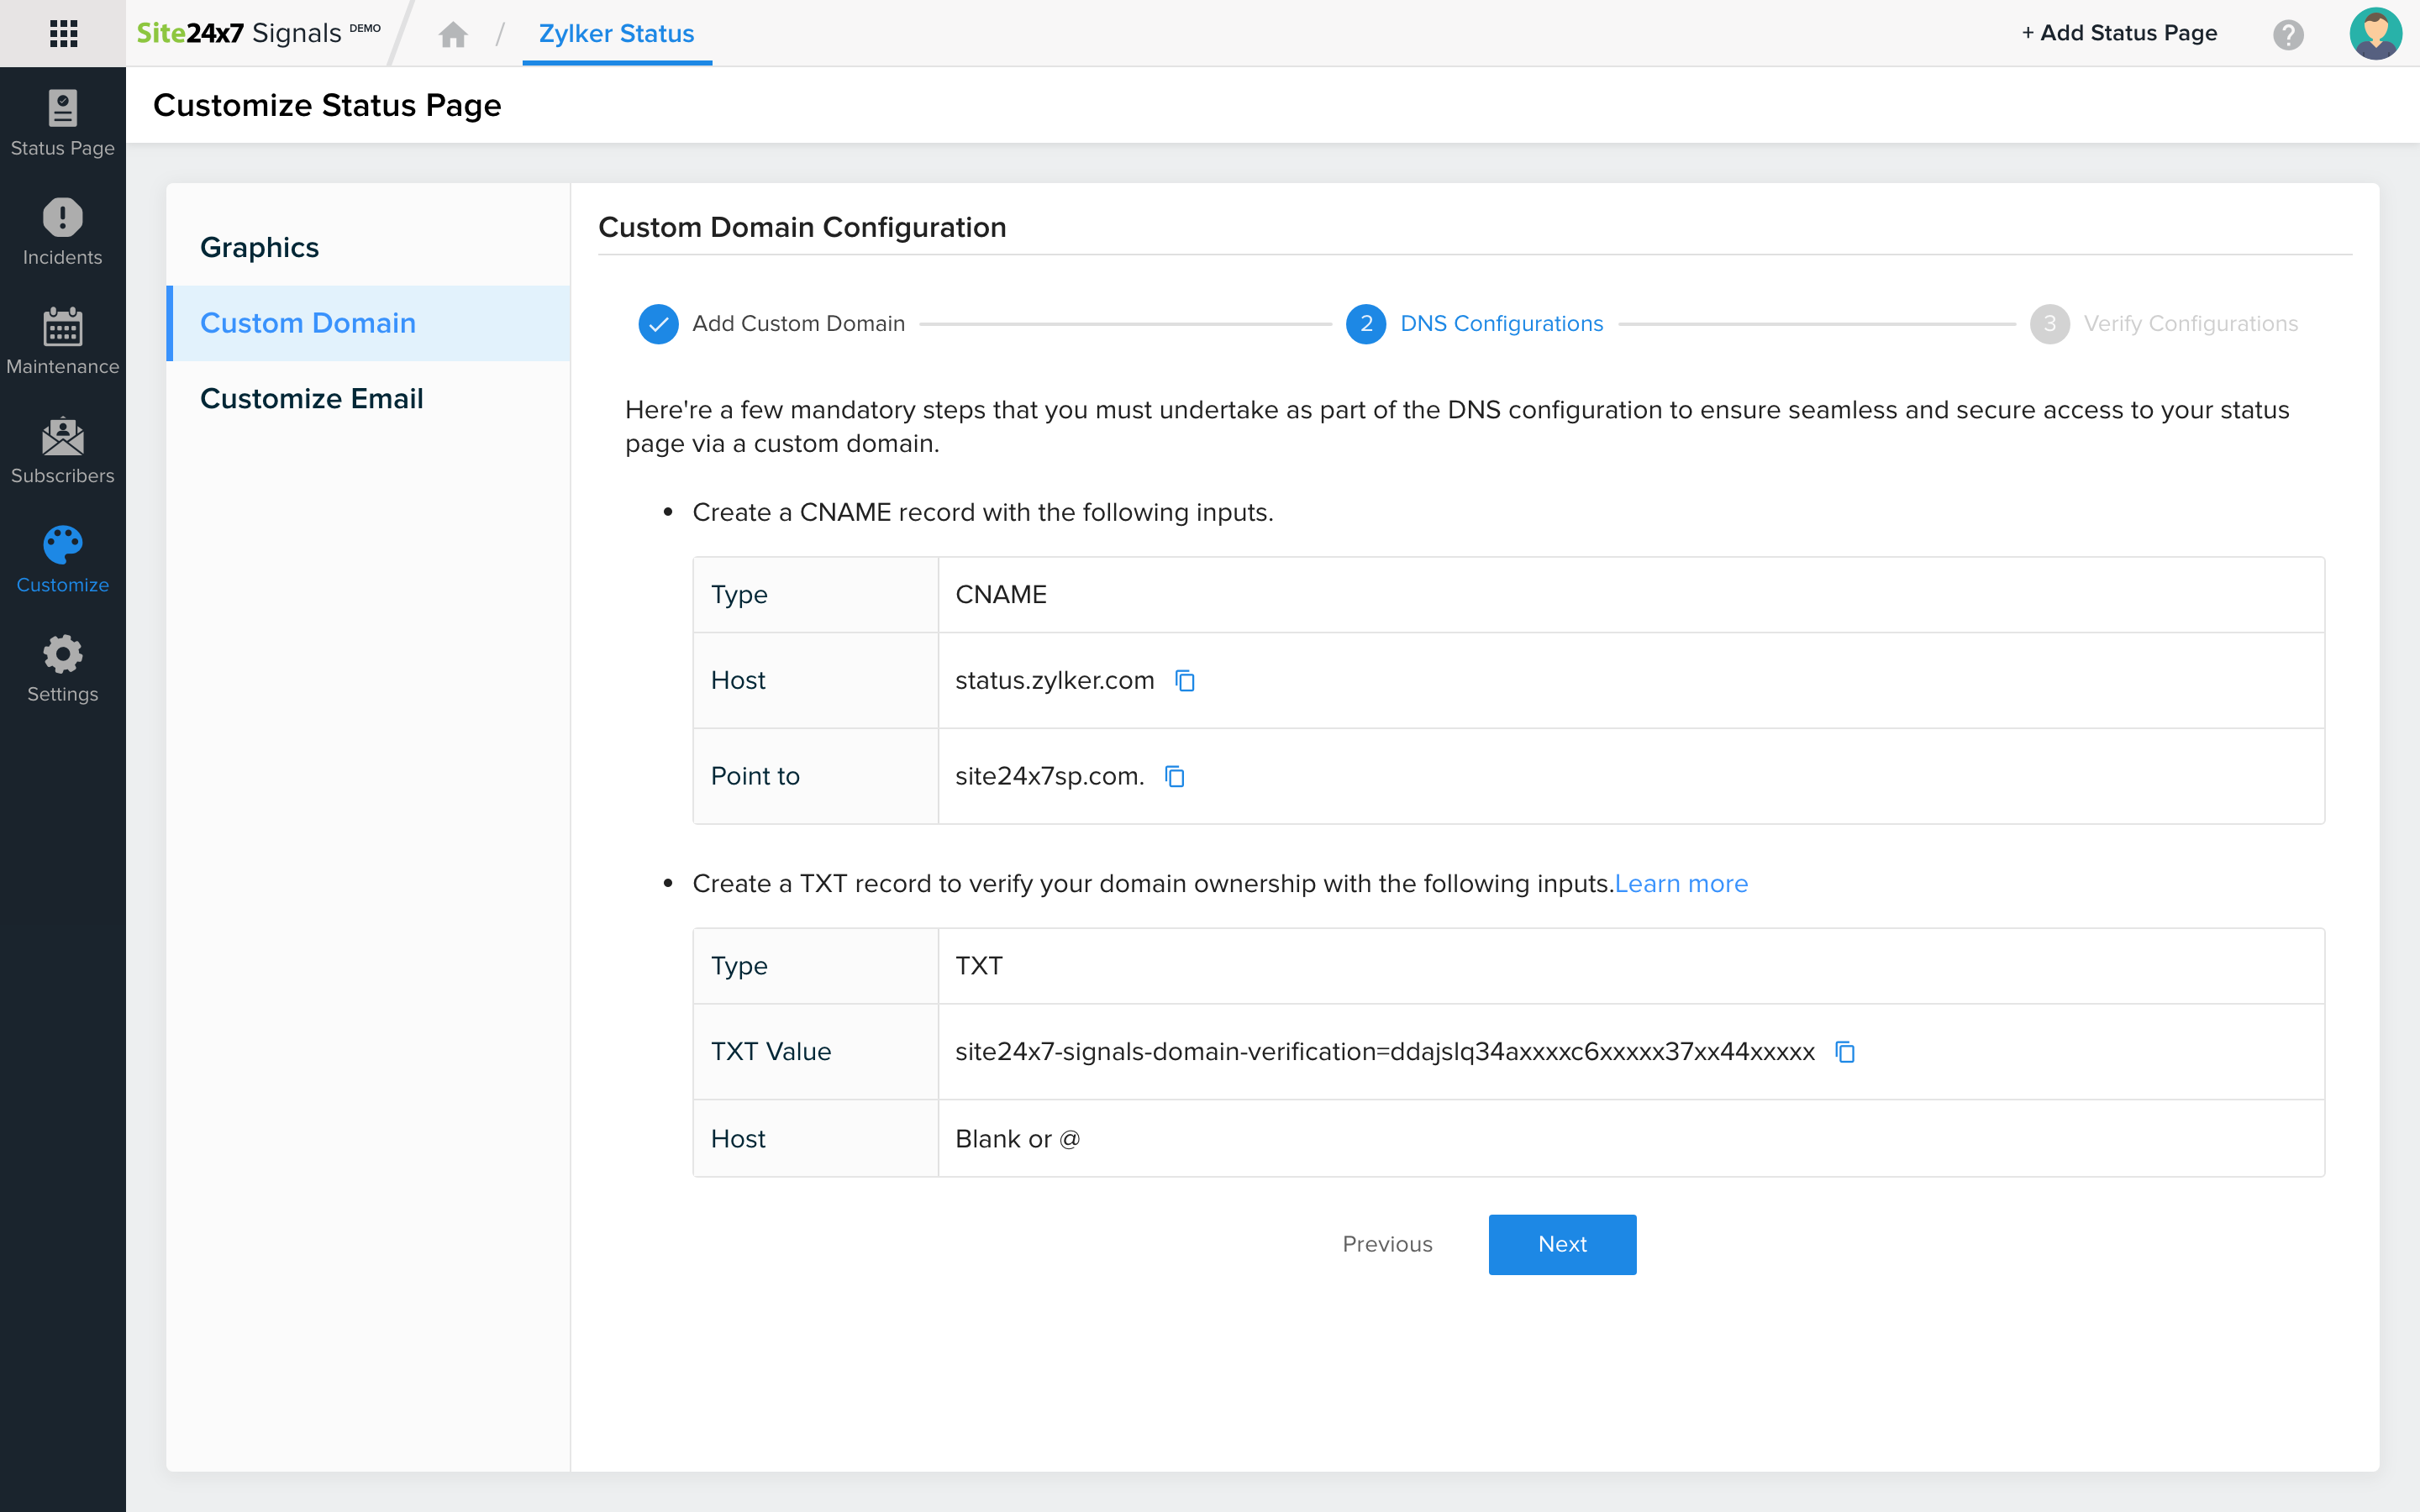Click the TXT type cell
This screenshot has width=2420, height=1512.
point(1631,966)
